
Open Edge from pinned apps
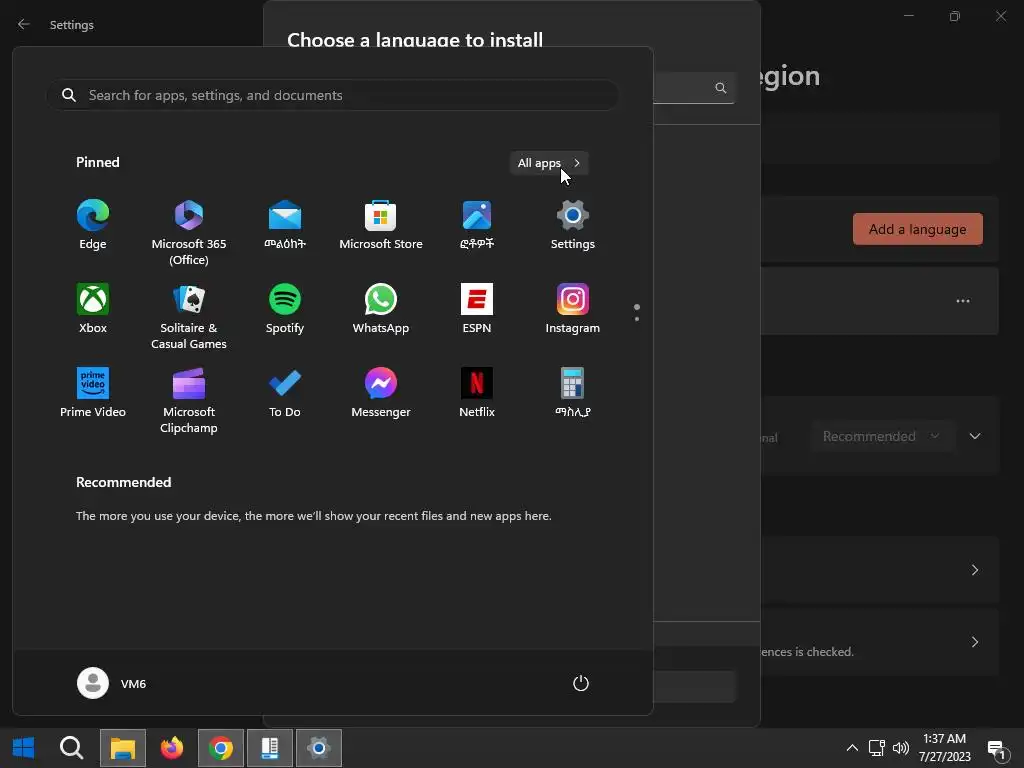(93, 225)
